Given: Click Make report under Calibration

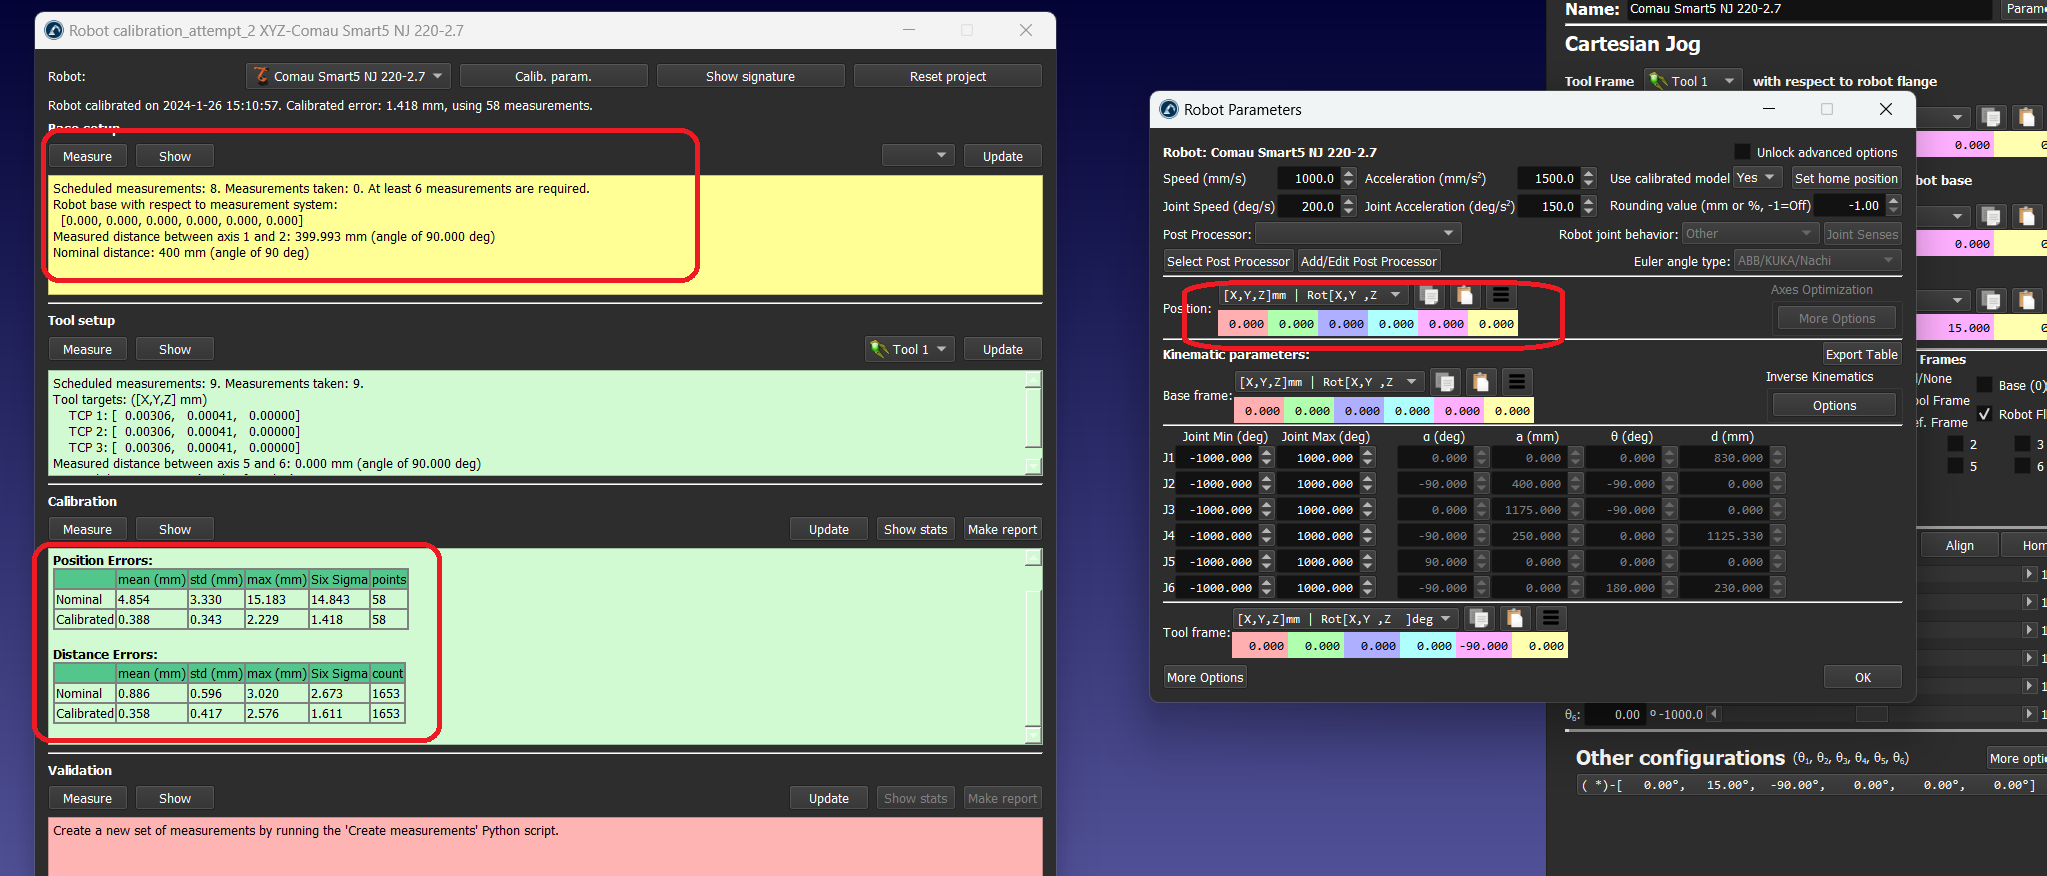Looking at the screenshot, I should (1002, 529).
